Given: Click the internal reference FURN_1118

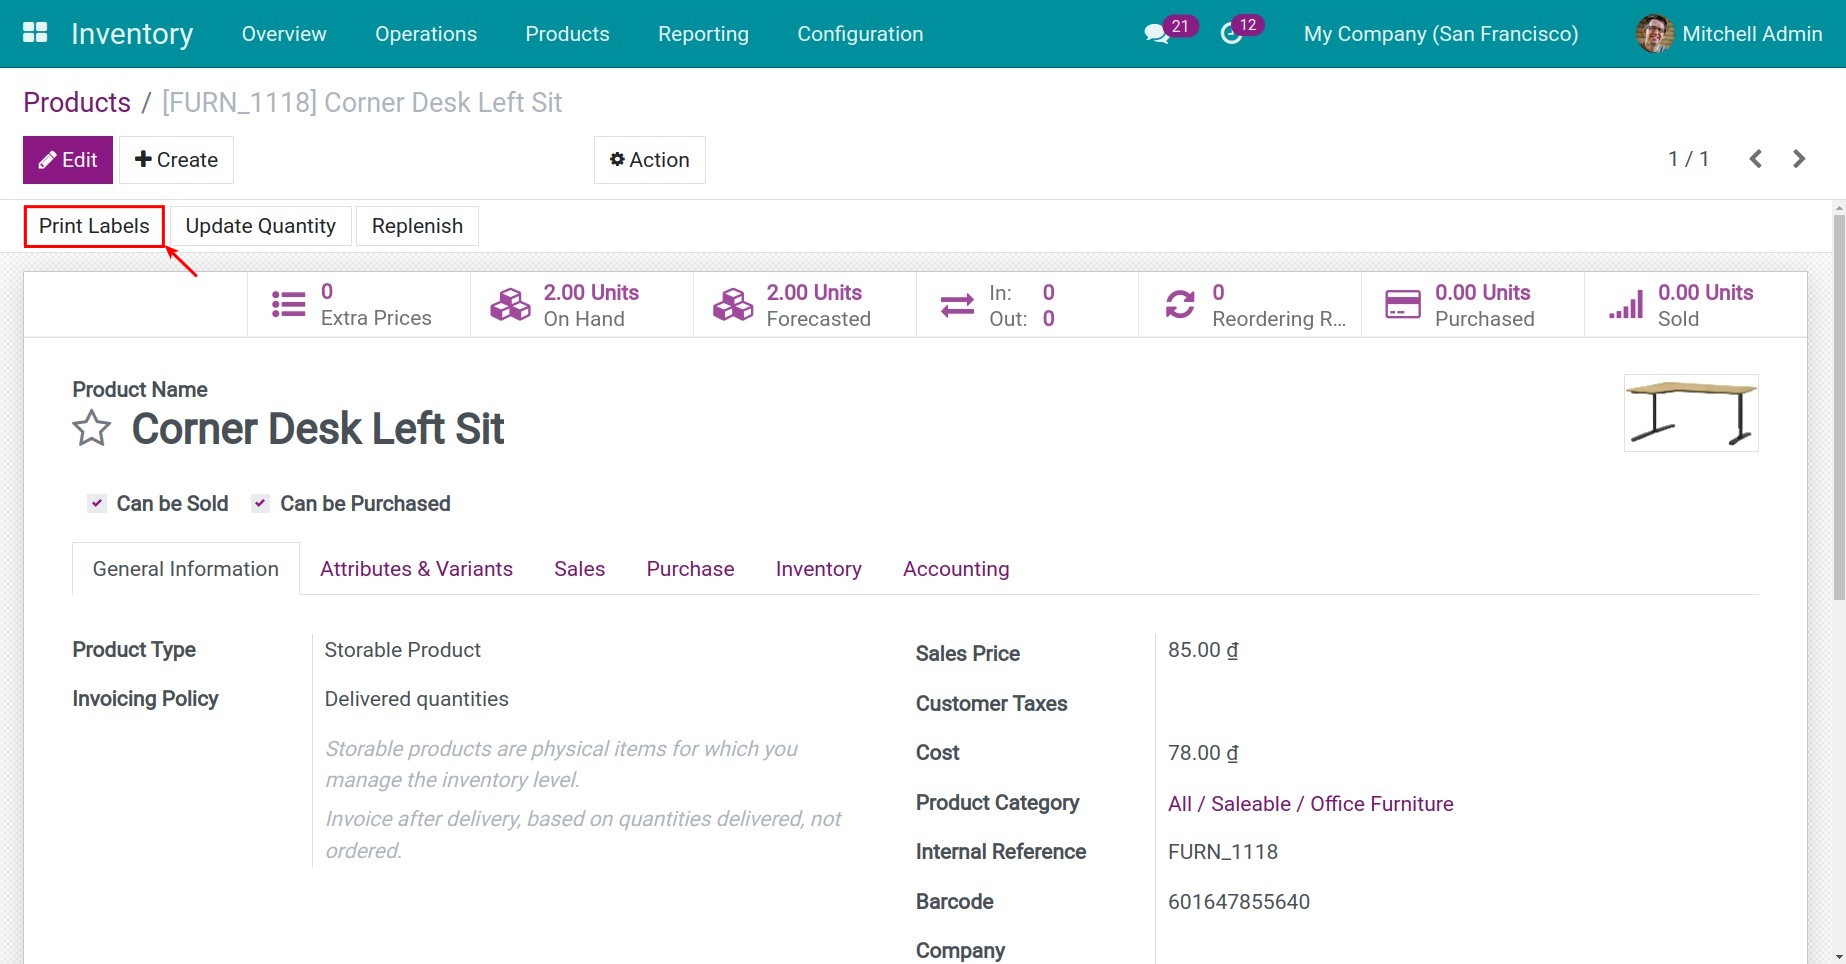Looking at the screenshot, I should [x=1223, y=852].
